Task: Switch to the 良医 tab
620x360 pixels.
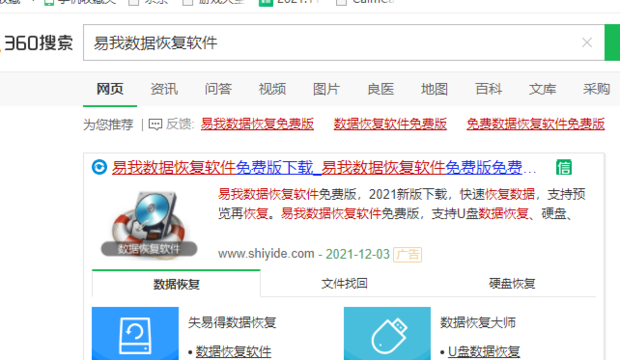Action: (x=380, y=89)
